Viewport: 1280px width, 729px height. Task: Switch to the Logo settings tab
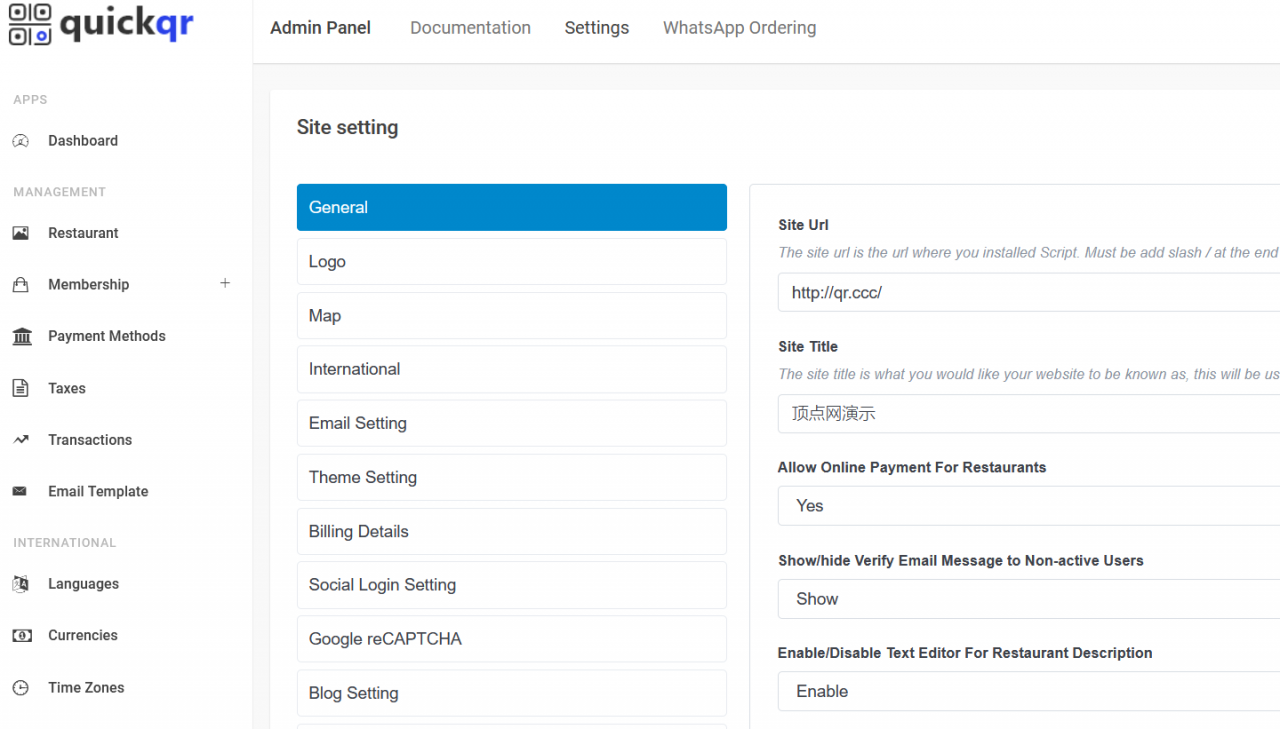512,261
